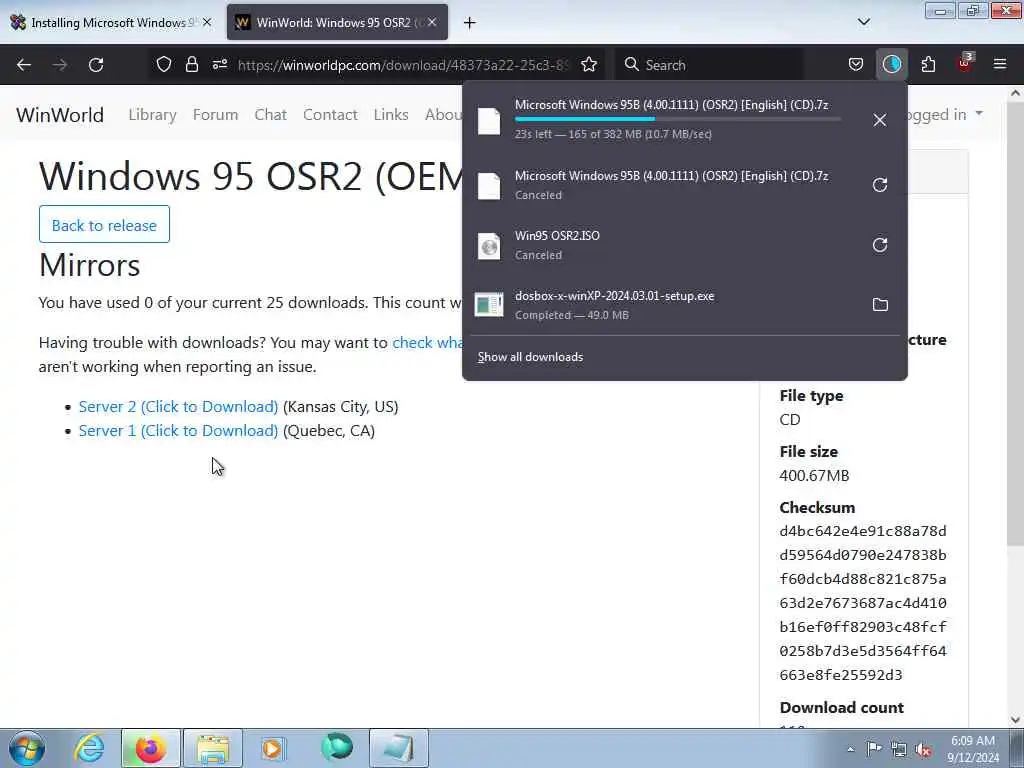Follow the 'check what' help link
The height and width of the screenshot is (768, 1024).
tap(427, 342)
